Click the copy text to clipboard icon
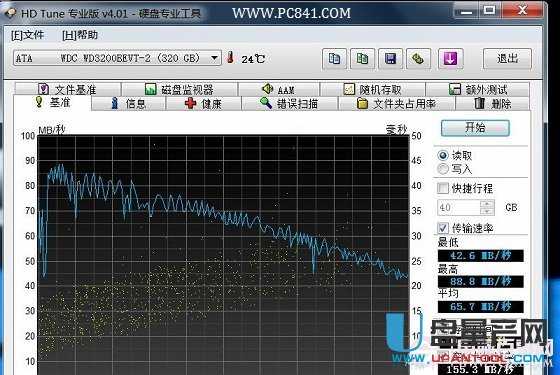The image size is (560, 375). [x=334, y=59]
